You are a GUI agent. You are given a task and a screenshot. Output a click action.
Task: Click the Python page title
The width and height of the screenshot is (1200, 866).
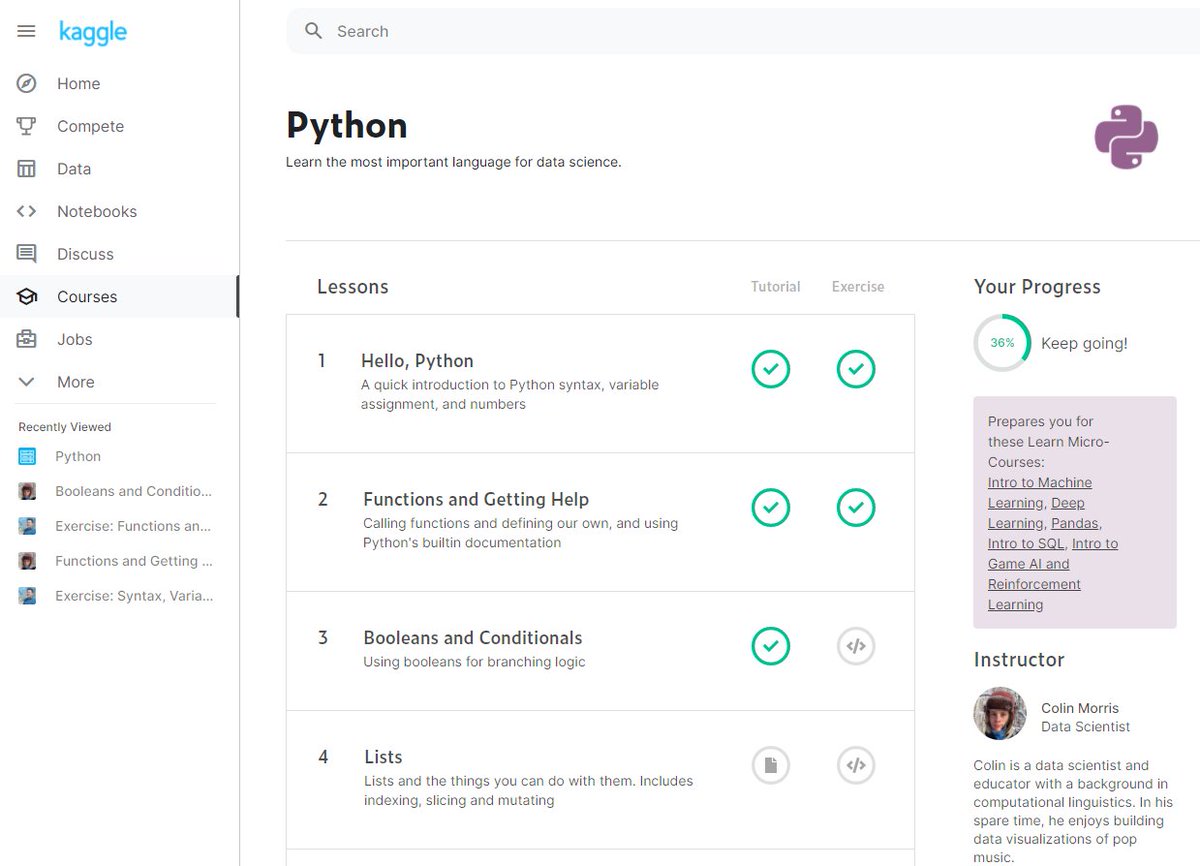pos(346,126)
